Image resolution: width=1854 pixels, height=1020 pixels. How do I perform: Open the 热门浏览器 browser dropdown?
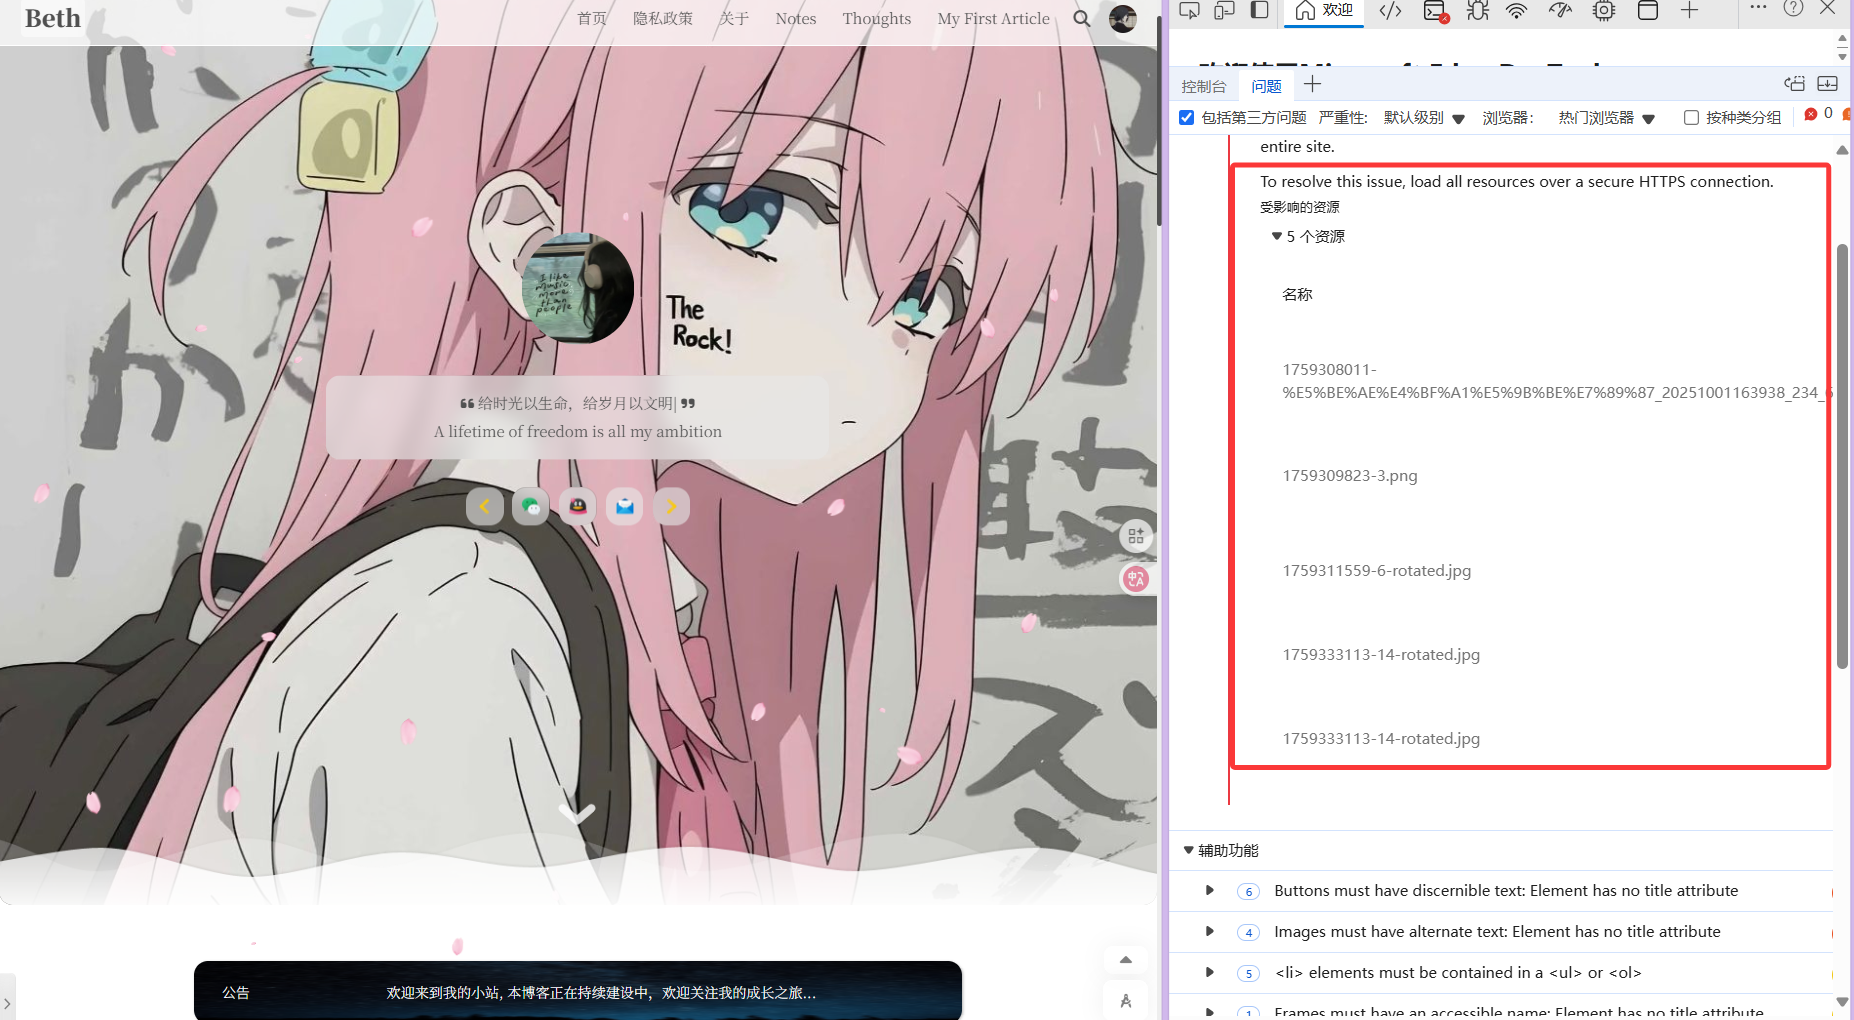(x=1606, y=118)
